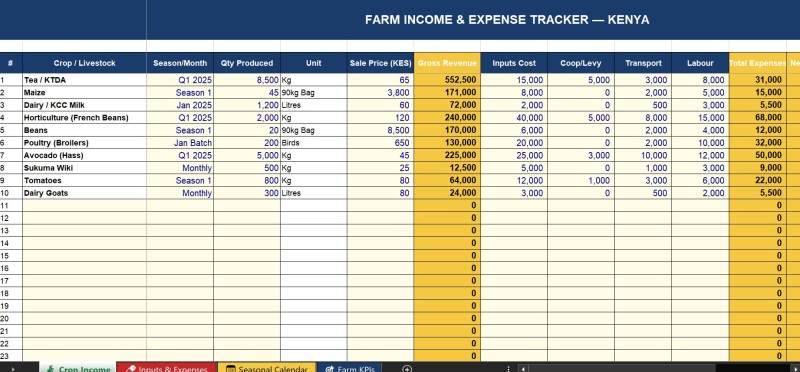
Task: Select the Avocado (Hass) cell
Action: coord(84,155)
